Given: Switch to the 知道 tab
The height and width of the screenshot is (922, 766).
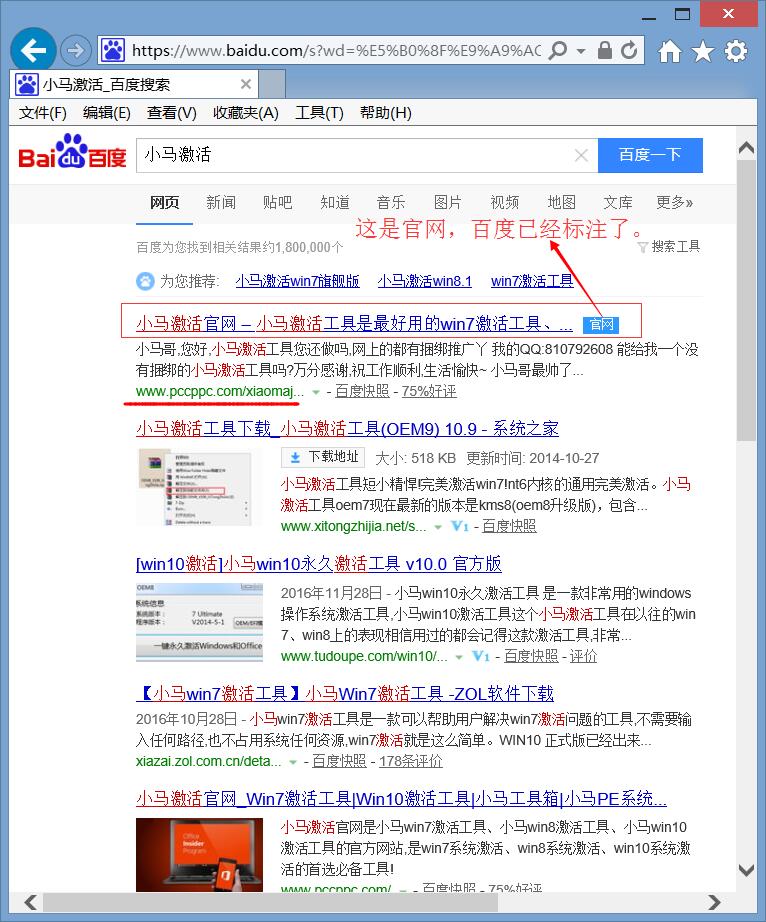Looking at the screenshot, I should pos(335,203).
